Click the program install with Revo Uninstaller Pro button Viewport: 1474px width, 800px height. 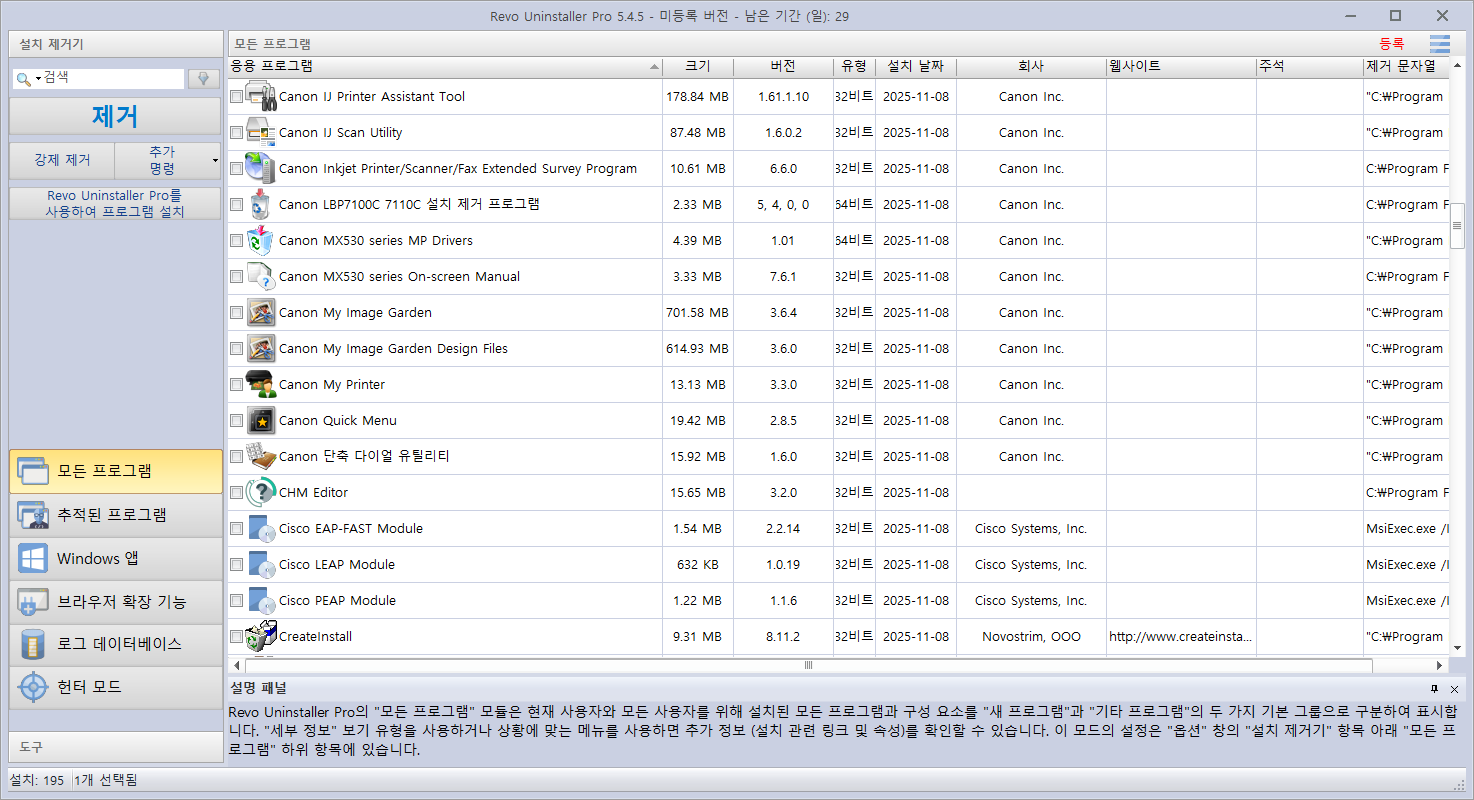[x=115, y=204]
